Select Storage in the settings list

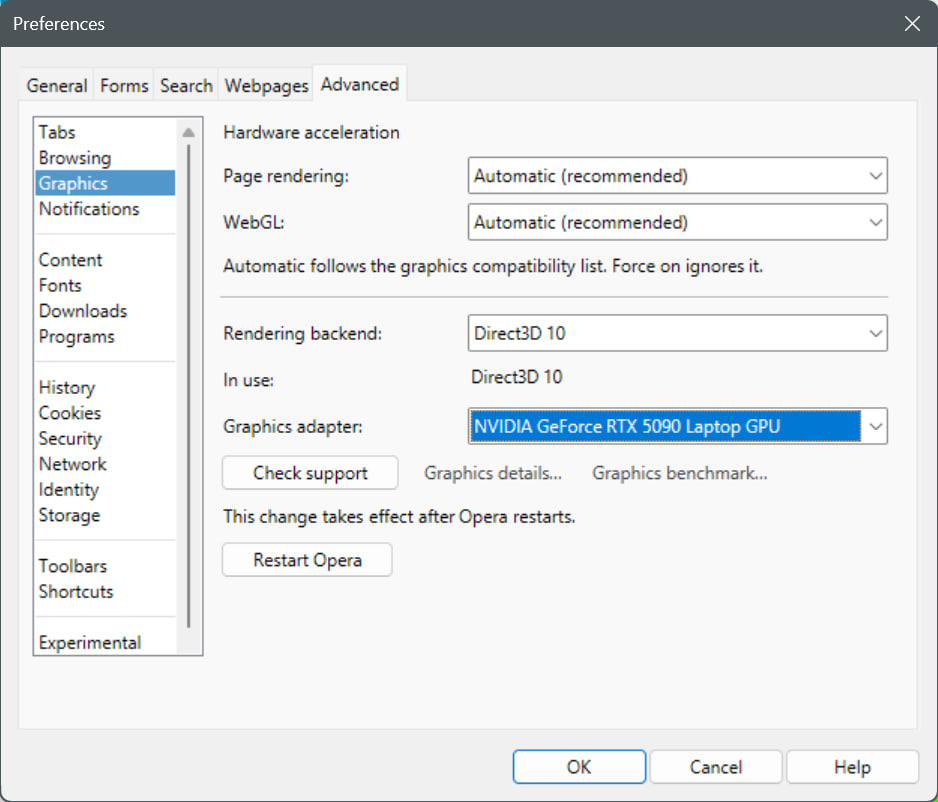point(105,515)
